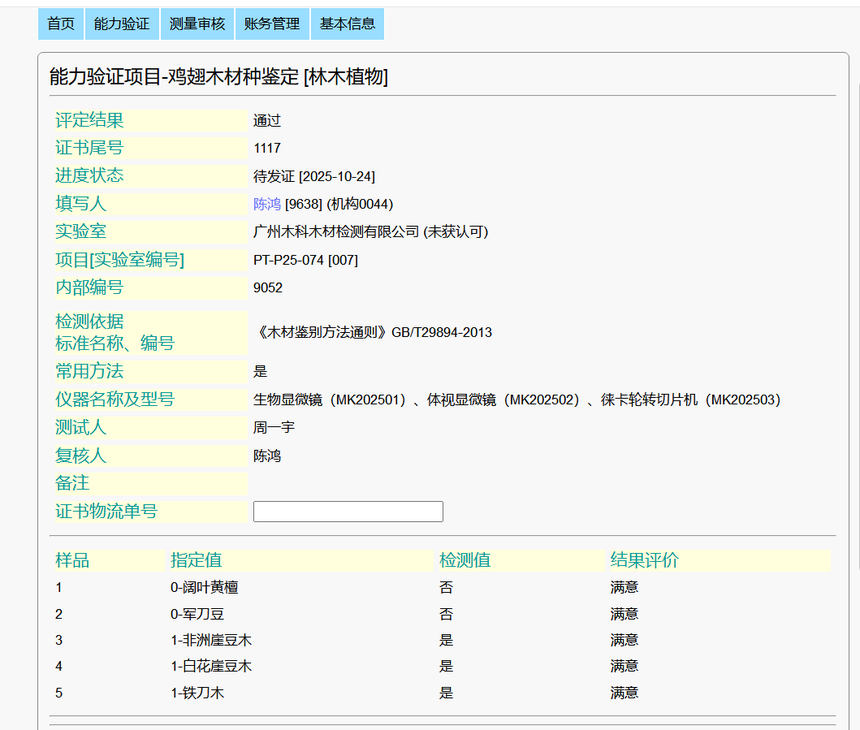Select 满意 in the 非洲崖豆木 row
This screenshot has width=860, height=730.
pyautogui.click(x=624, y=640)
